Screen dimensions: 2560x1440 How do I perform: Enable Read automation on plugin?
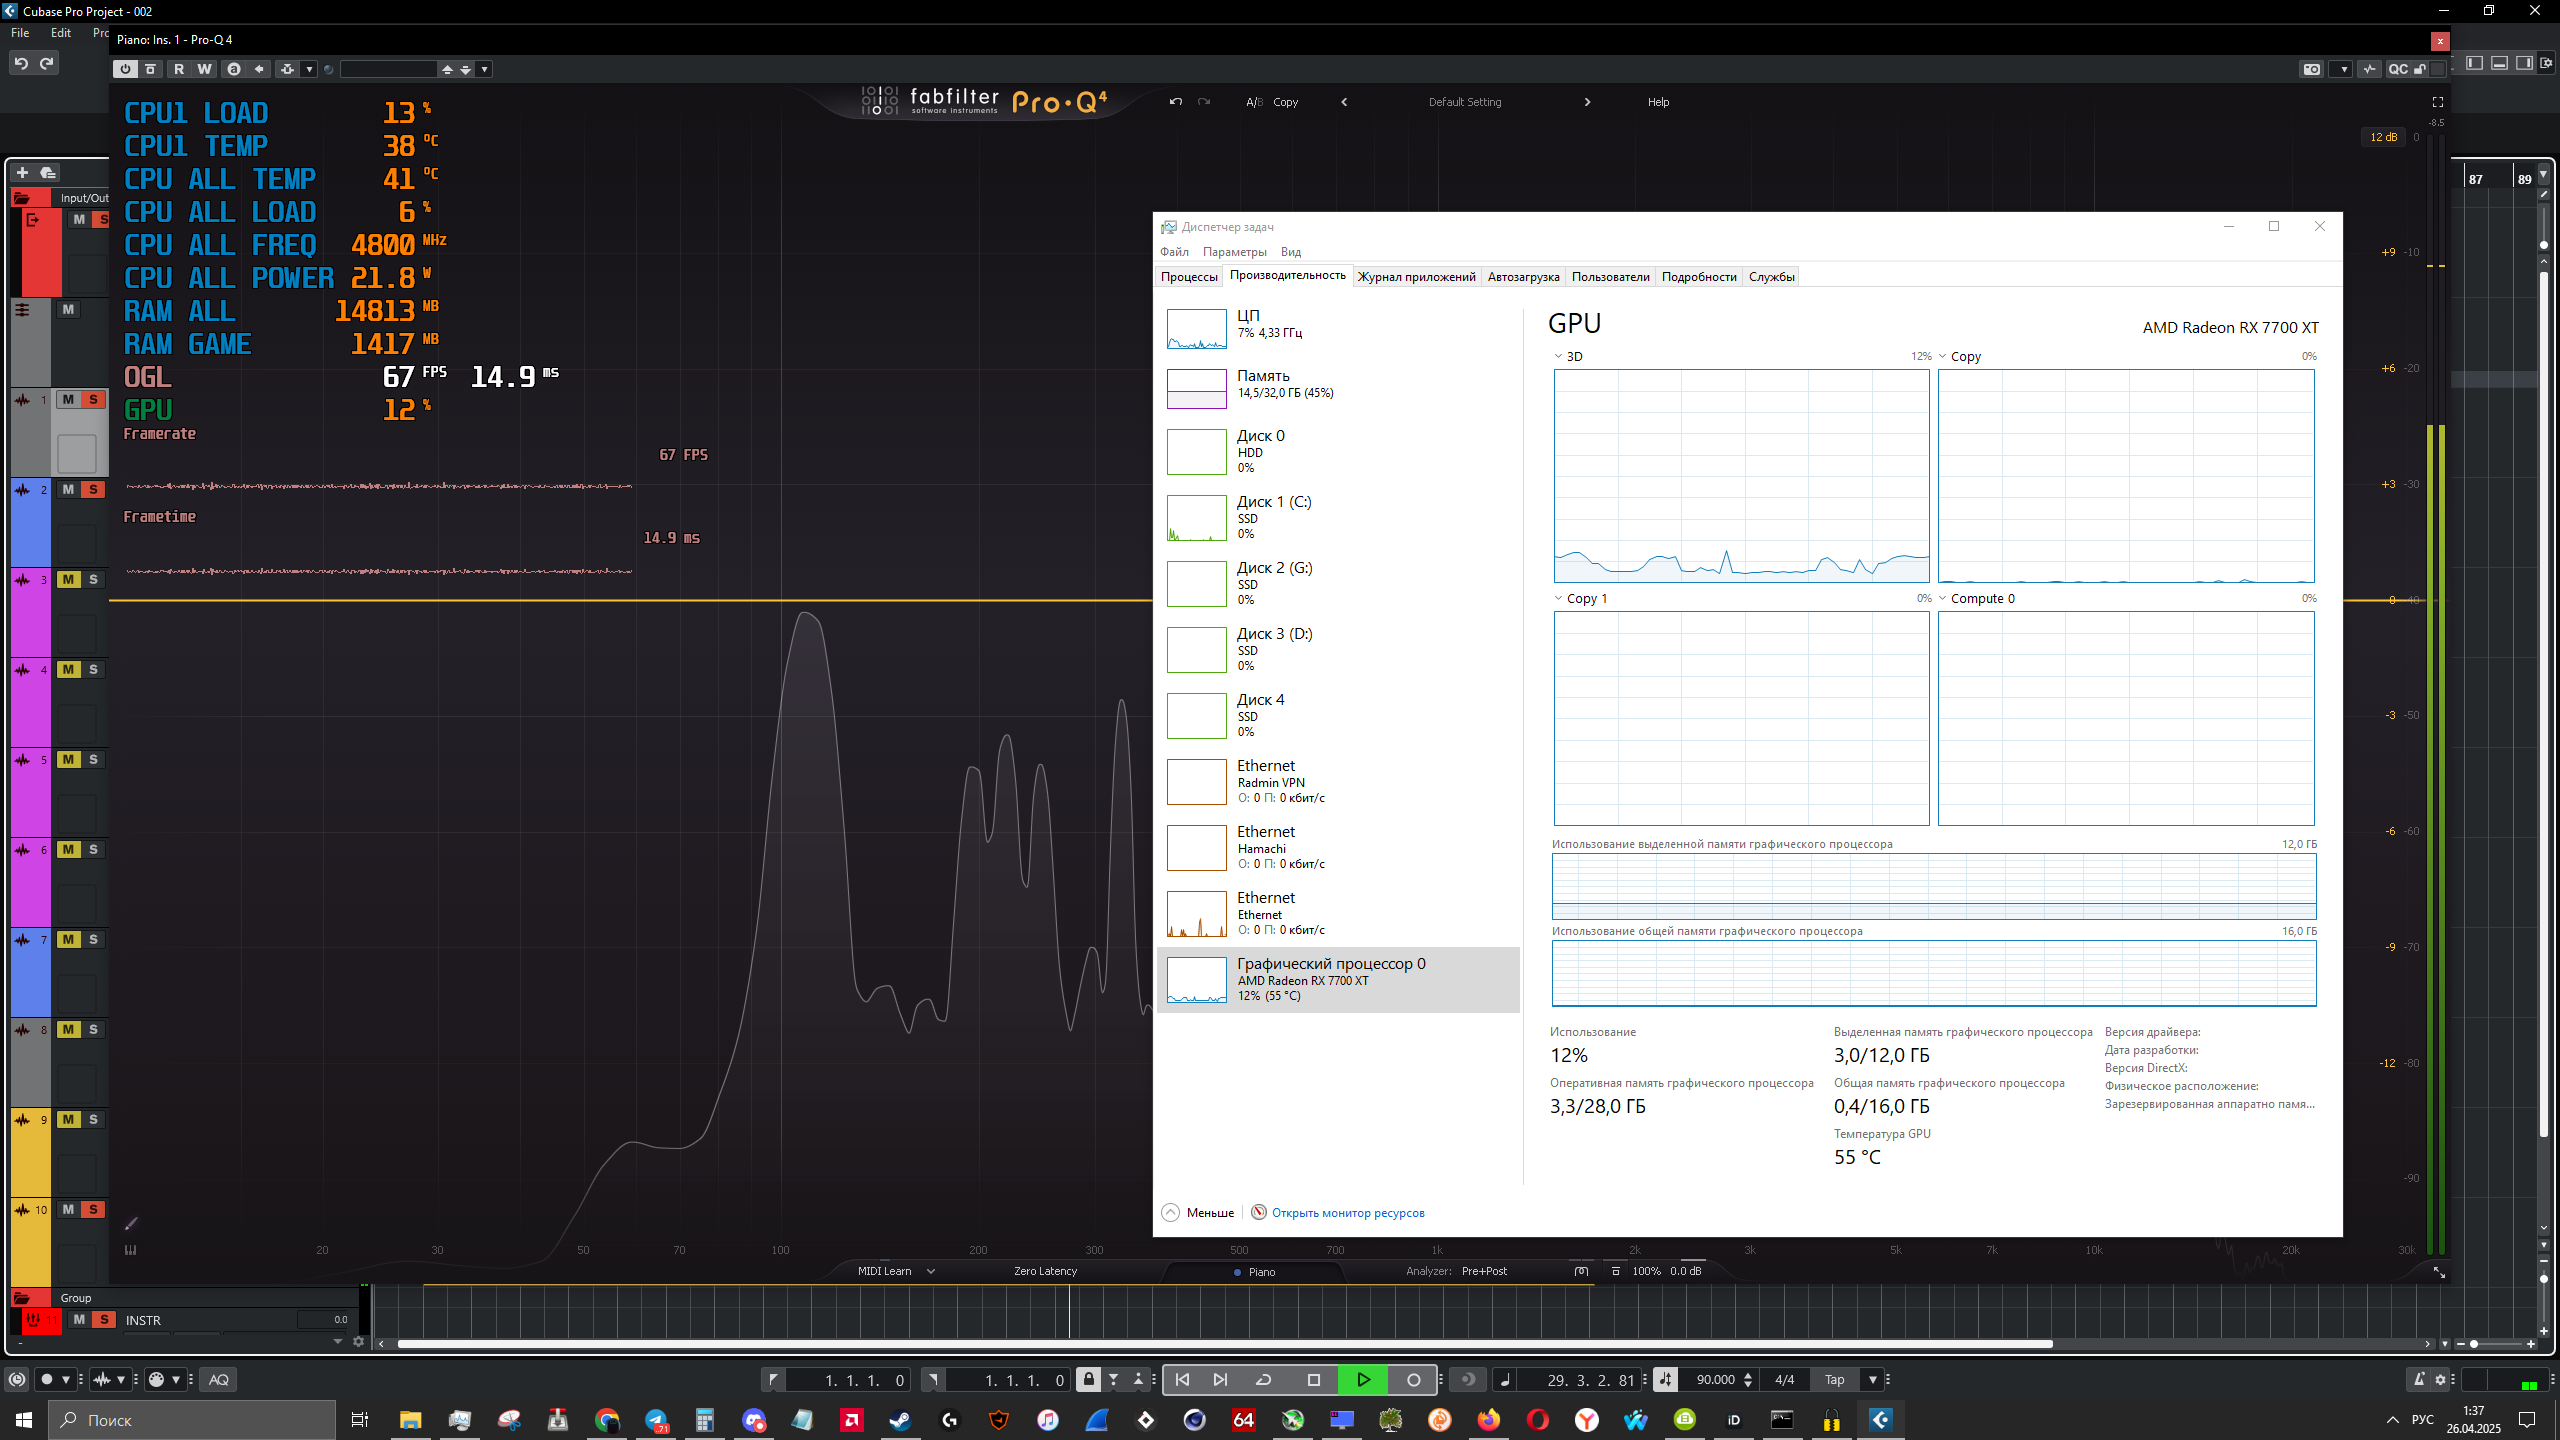[x=179, y=69]
